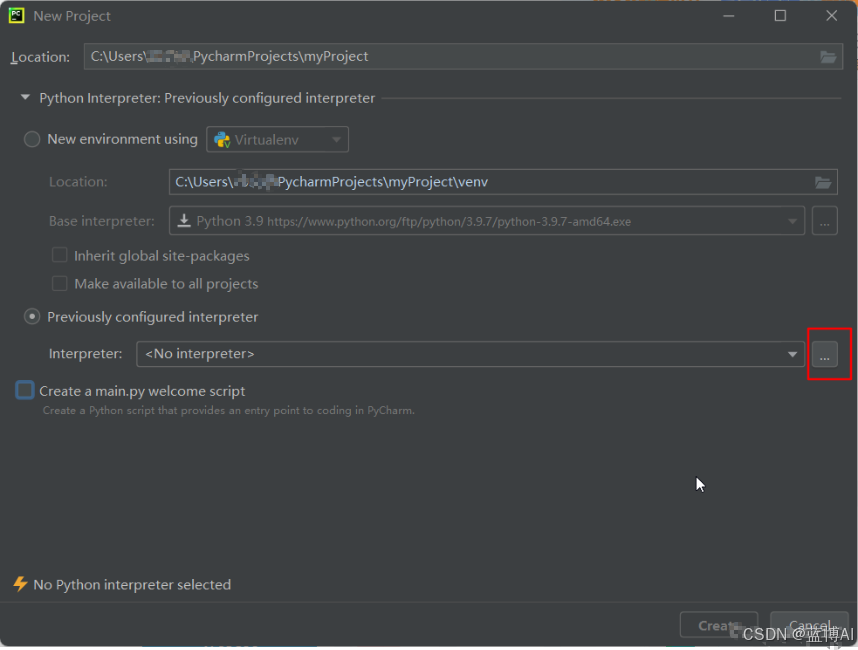Click the Python Virtualenv icon

[222, 140]
